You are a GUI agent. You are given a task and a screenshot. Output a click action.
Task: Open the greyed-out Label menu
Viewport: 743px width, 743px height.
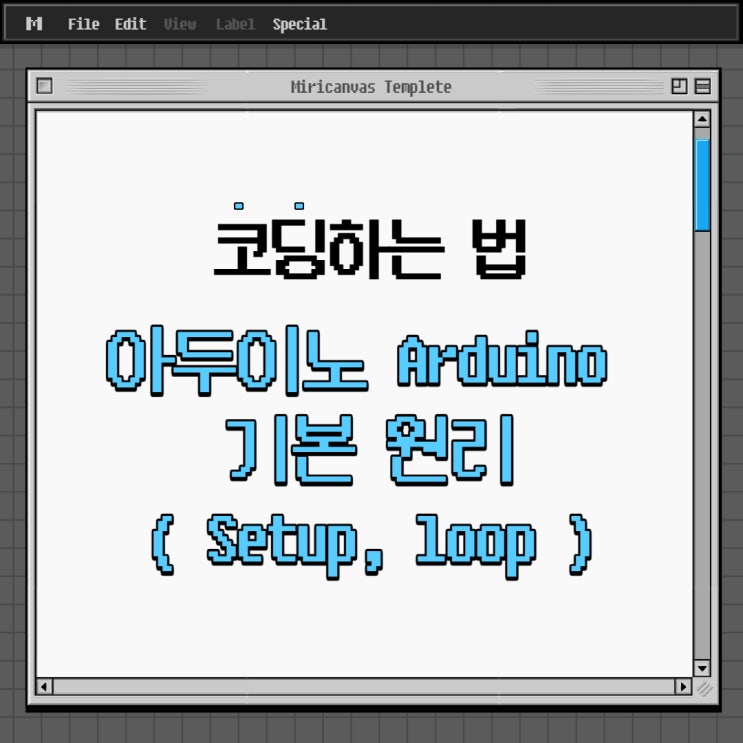pyautogui.click(x=236, y=24)
